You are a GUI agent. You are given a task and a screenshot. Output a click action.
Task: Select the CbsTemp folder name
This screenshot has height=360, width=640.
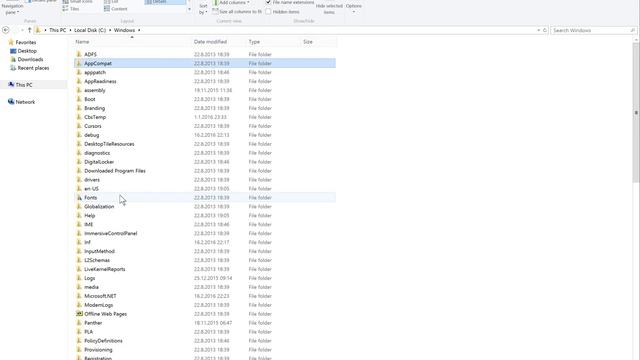[95, 117]
